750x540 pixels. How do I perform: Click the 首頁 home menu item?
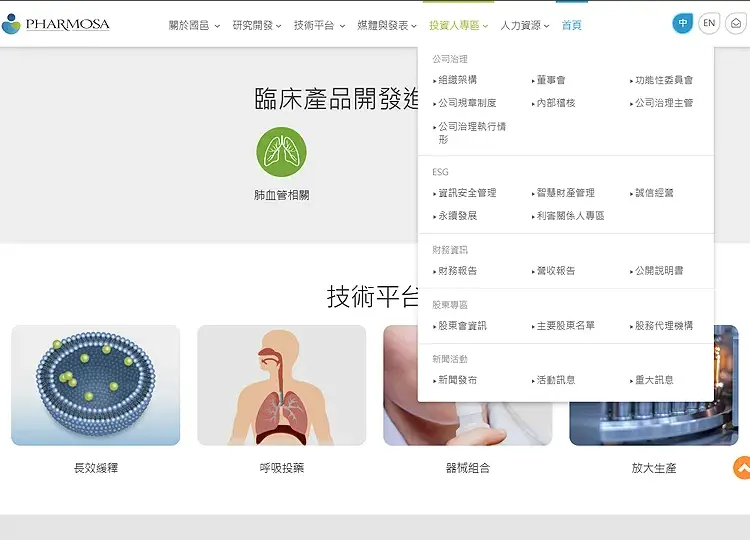[571, 25]
